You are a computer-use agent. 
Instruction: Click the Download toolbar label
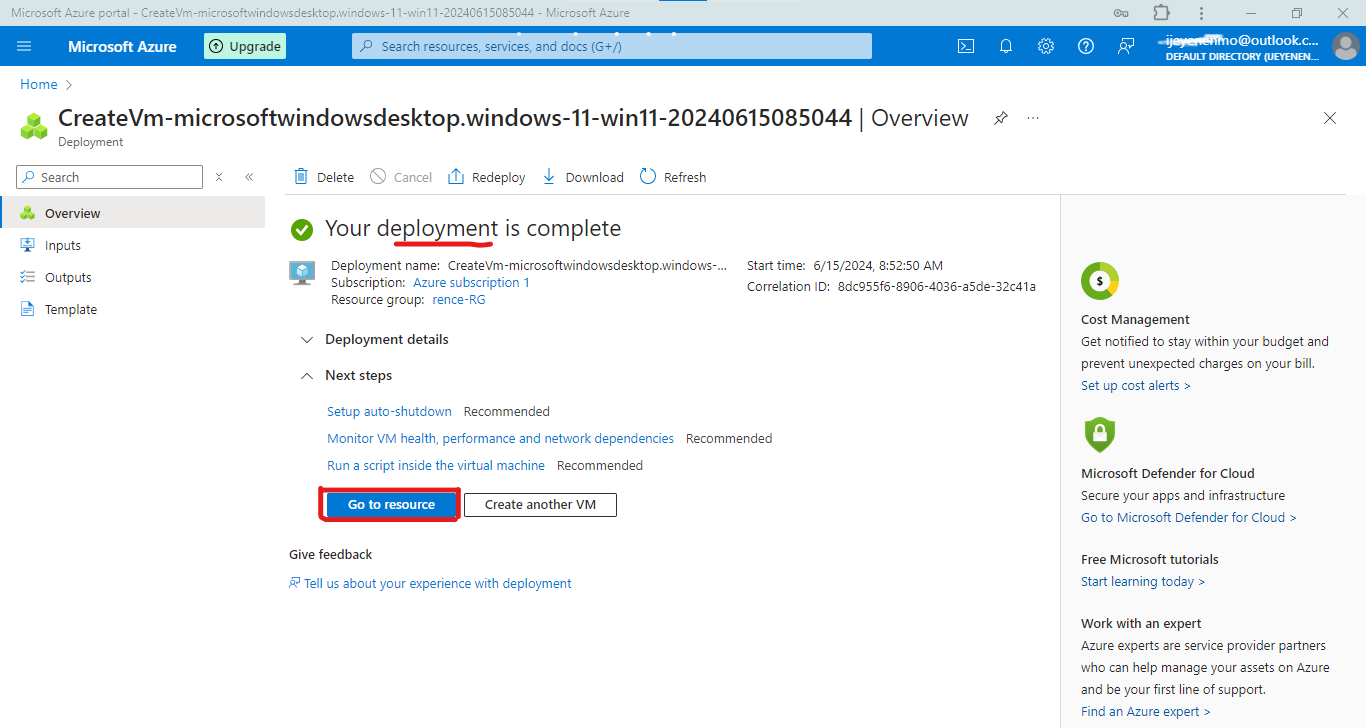pyautogui.click(x=594, y=177)
